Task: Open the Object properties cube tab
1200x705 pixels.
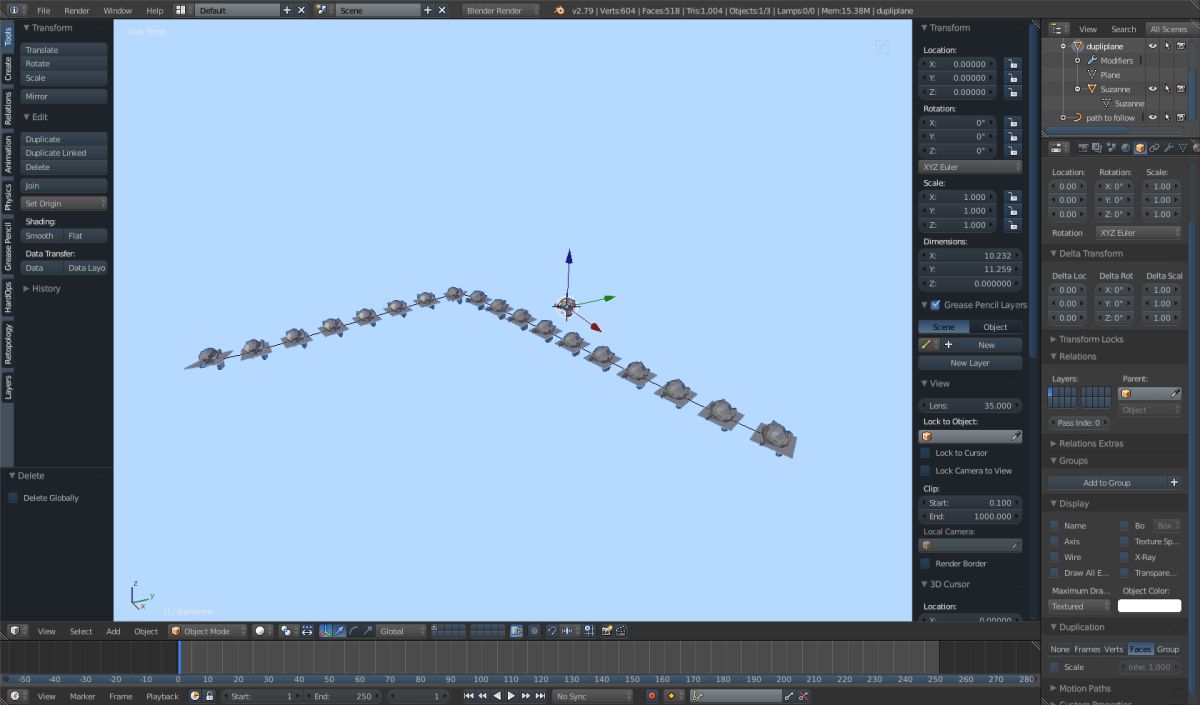Action: (x=1140, y=148)
